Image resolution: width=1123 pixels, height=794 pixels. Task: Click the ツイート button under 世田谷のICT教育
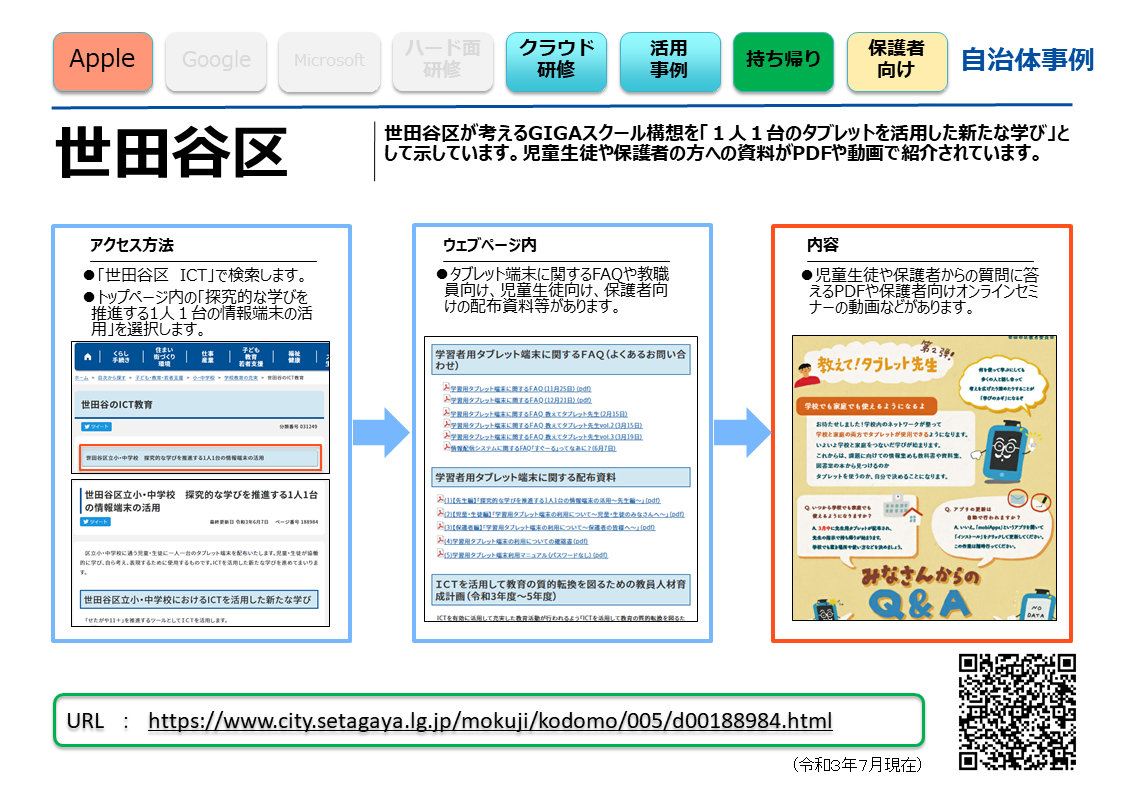pyautogui.click(x=96, y=427)
